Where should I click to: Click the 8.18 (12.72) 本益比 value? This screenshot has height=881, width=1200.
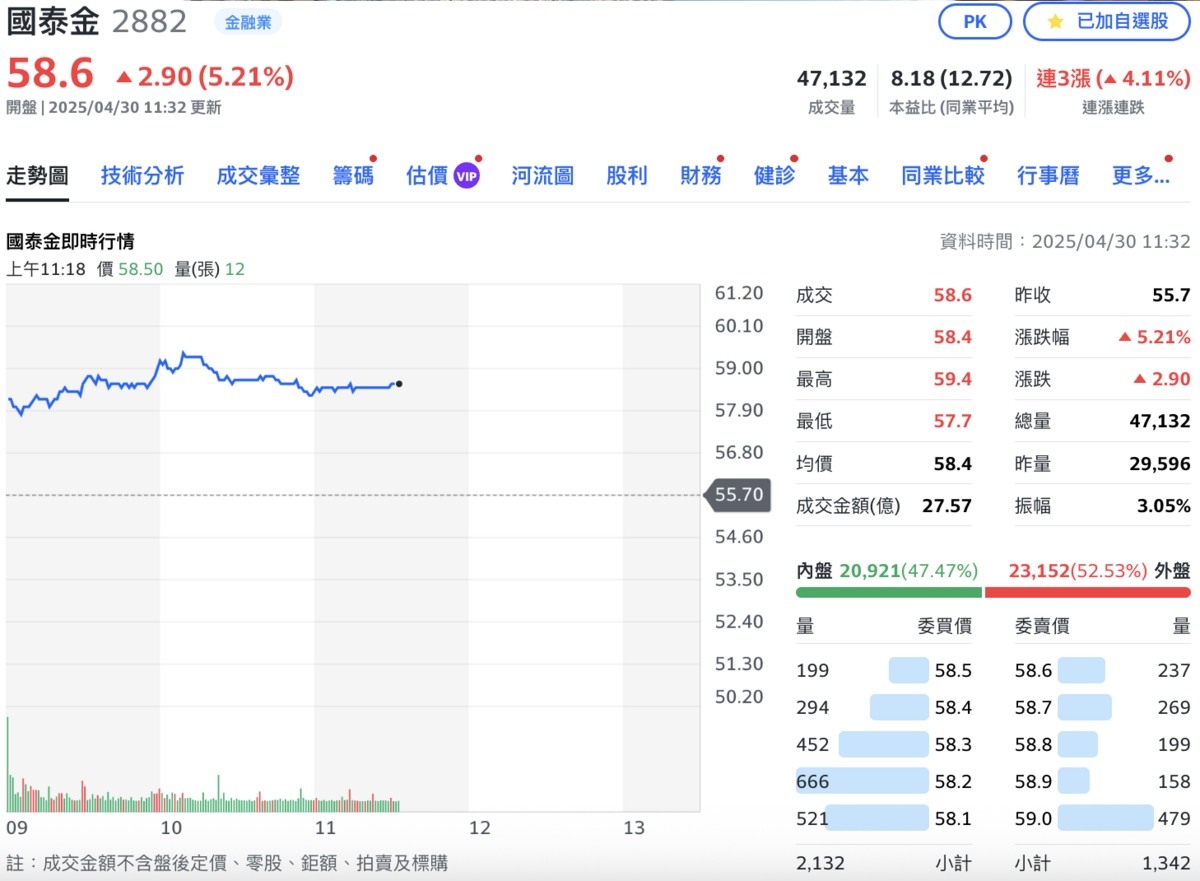[x=951, y=78]
